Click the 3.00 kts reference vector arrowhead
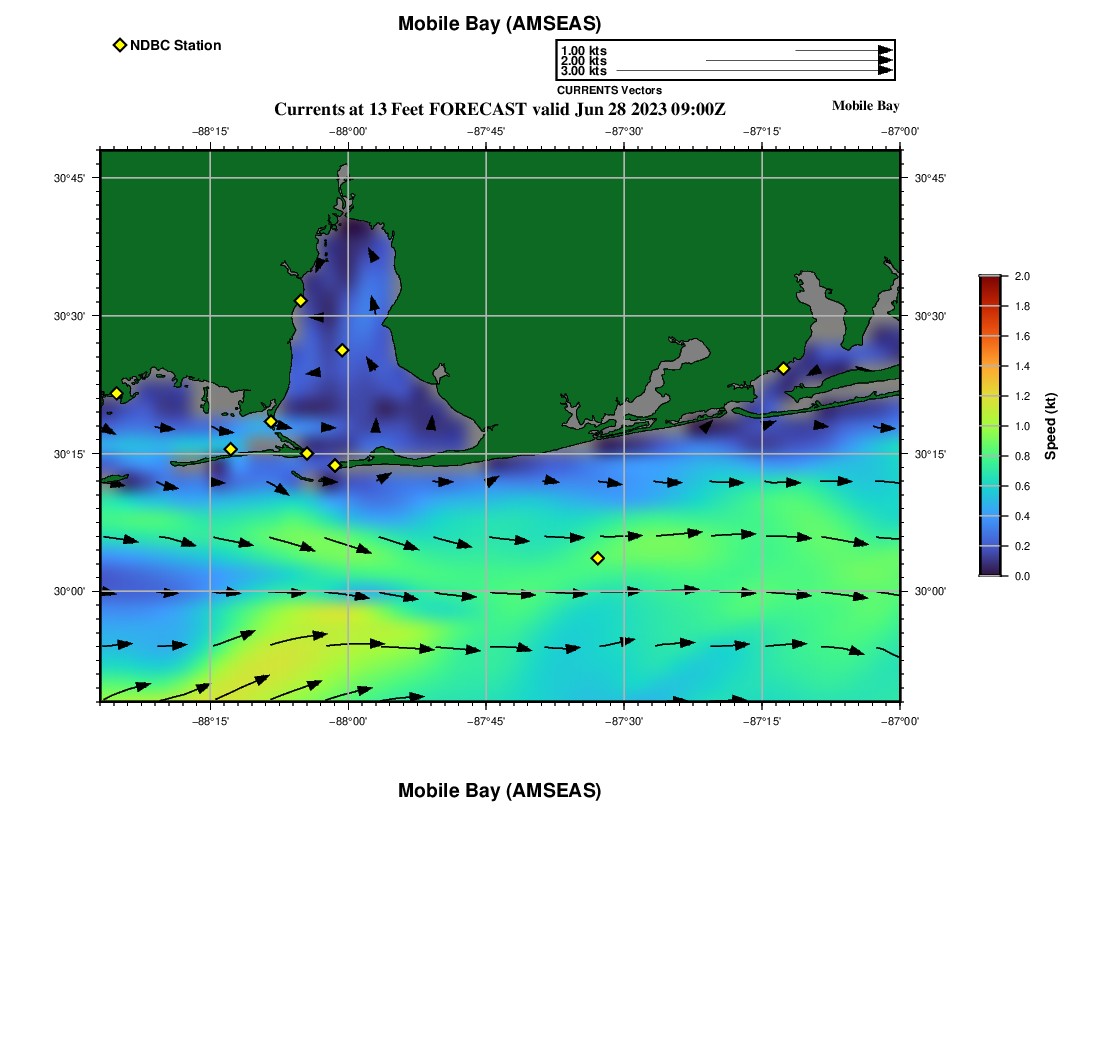Viewport: 1100px width, 1050px height. (885, 71)
